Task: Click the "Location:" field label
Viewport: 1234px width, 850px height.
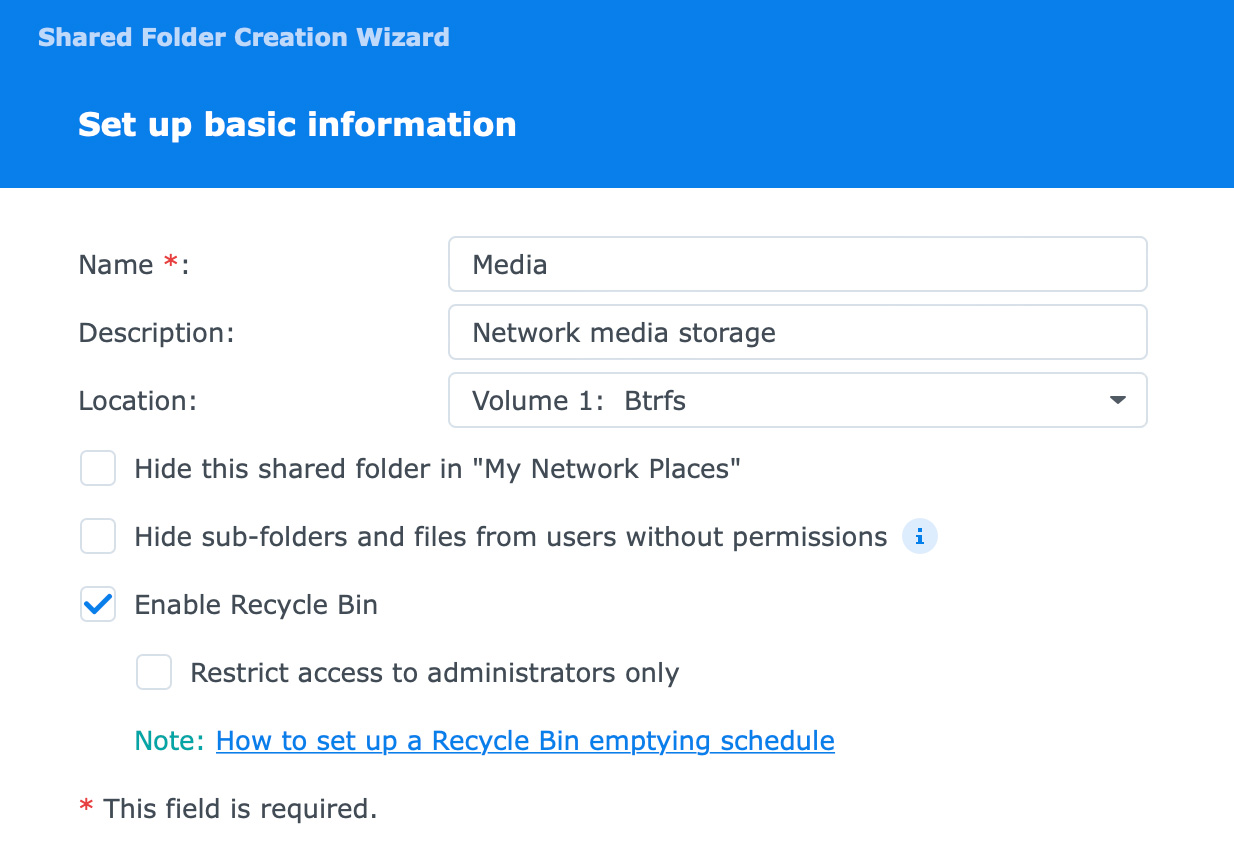Action: click(138, 401)
